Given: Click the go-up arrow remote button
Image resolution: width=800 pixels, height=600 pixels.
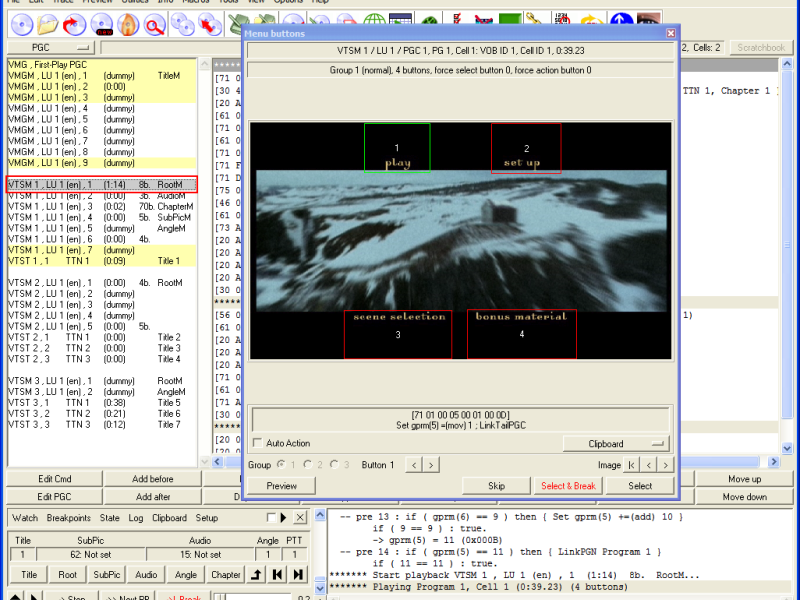Looking at the screenshot, I should coord(256,574).
